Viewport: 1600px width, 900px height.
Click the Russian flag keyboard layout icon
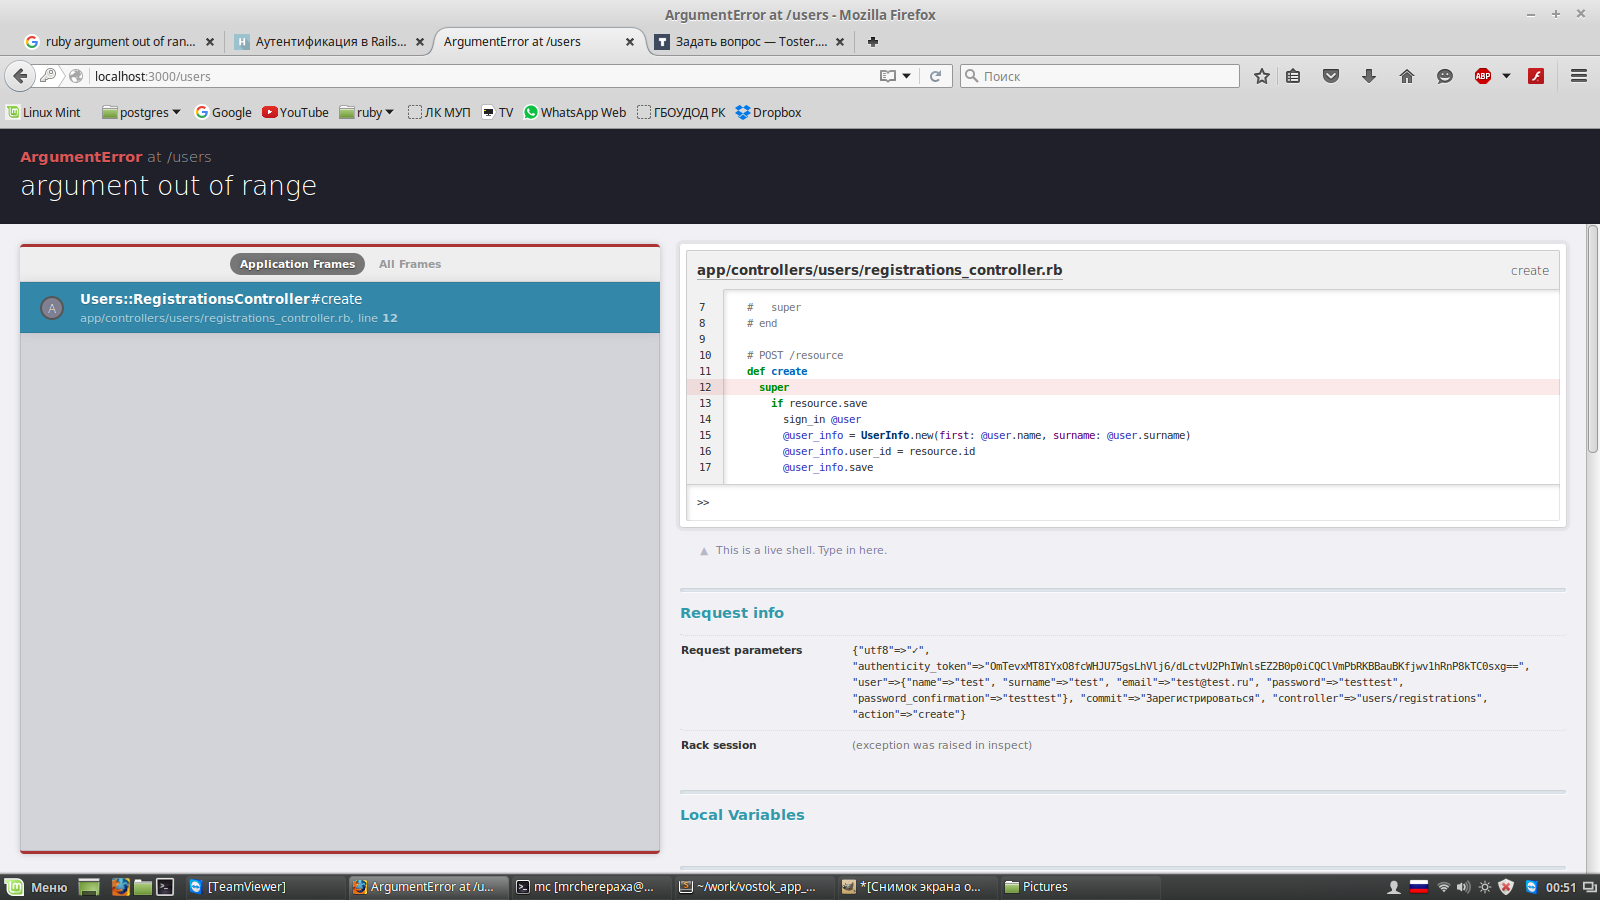1419,887
